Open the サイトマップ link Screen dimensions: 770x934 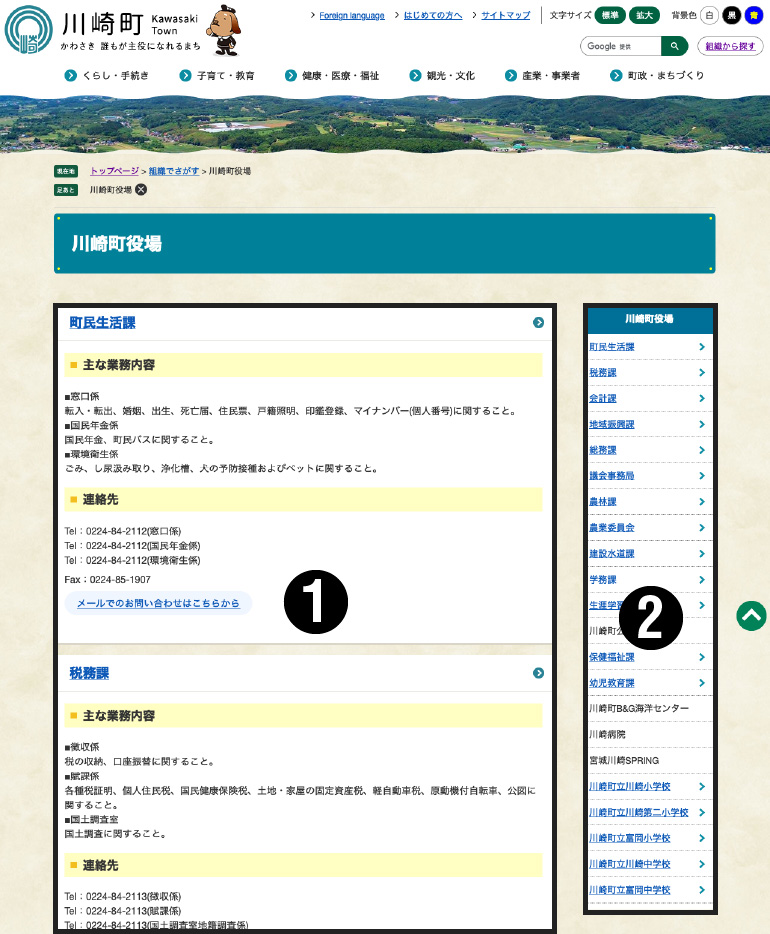tap(506, 15)
